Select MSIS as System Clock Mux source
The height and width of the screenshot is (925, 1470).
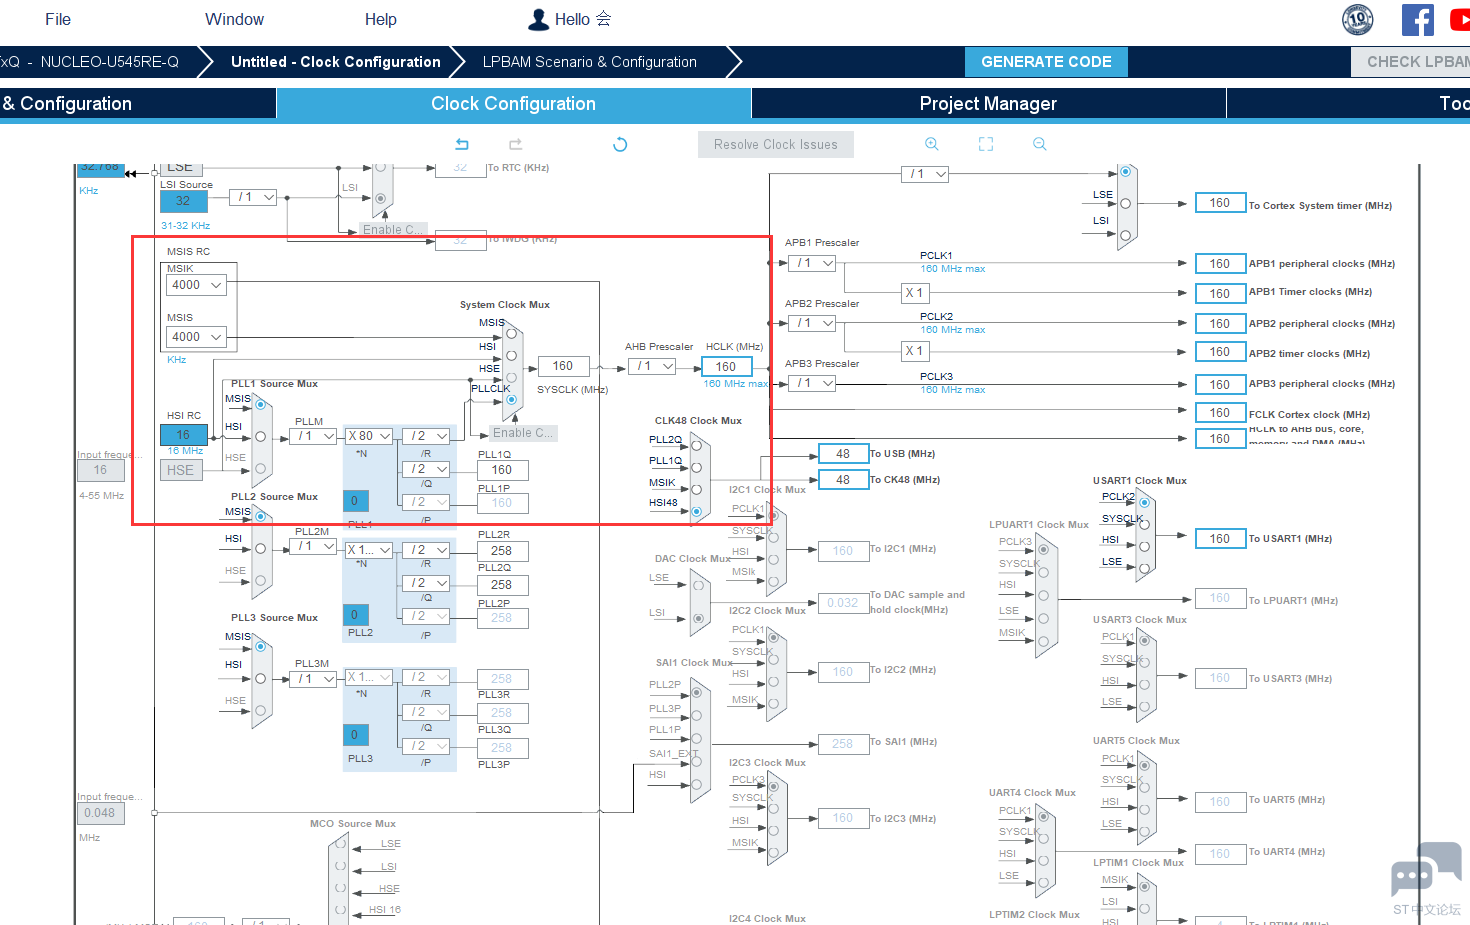pos(511,333)
